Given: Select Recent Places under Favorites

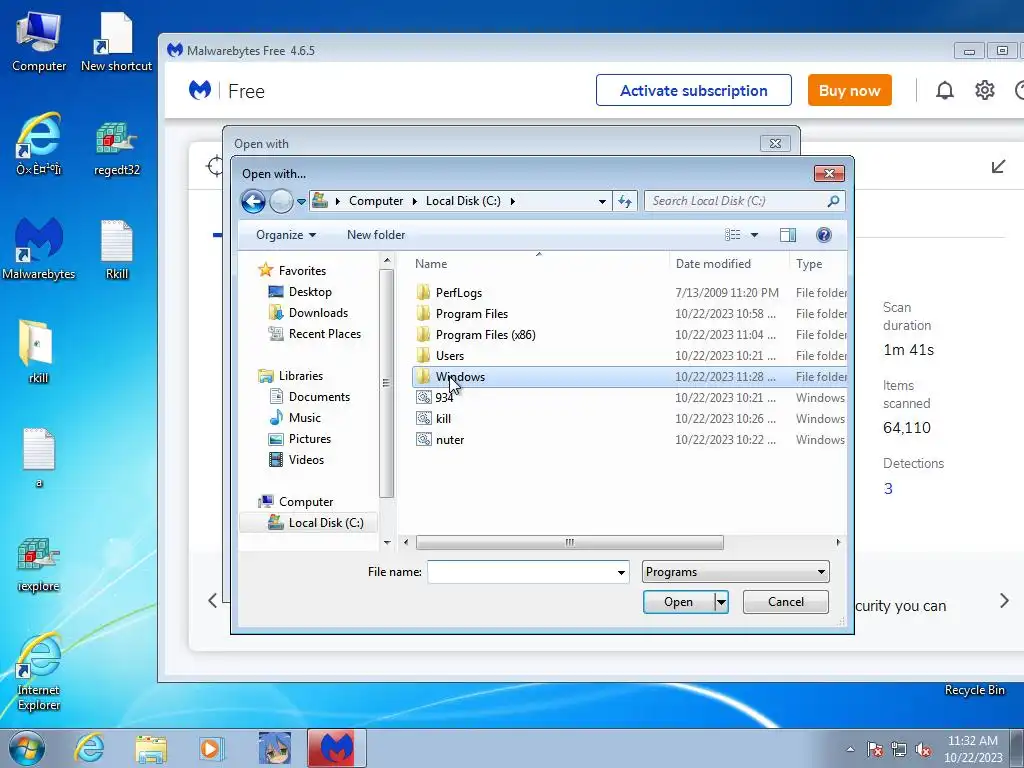Looking at the screenshot, I should pyautogui.click(x=325, y=334).
